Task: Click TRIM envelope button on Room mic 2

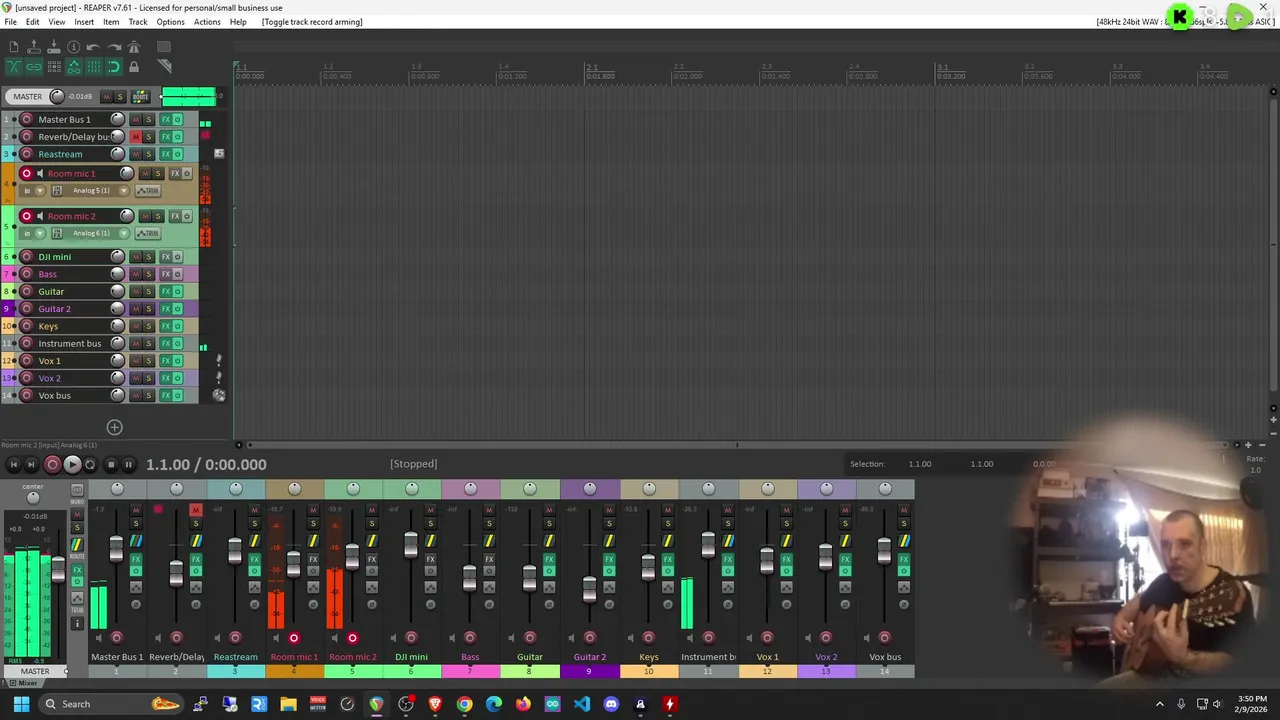Action: [x=147, y=233]
